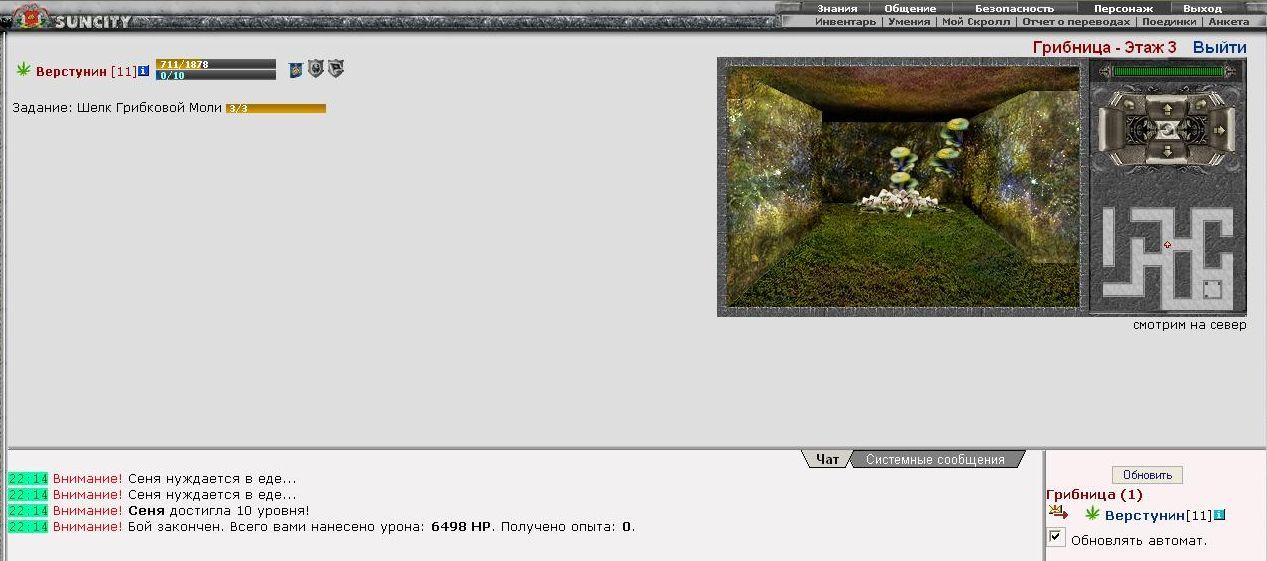The width and height of the screenshot is (1267, 561).
Task: Click the mana bar showing 0/10
Action: tap(216, 75)
